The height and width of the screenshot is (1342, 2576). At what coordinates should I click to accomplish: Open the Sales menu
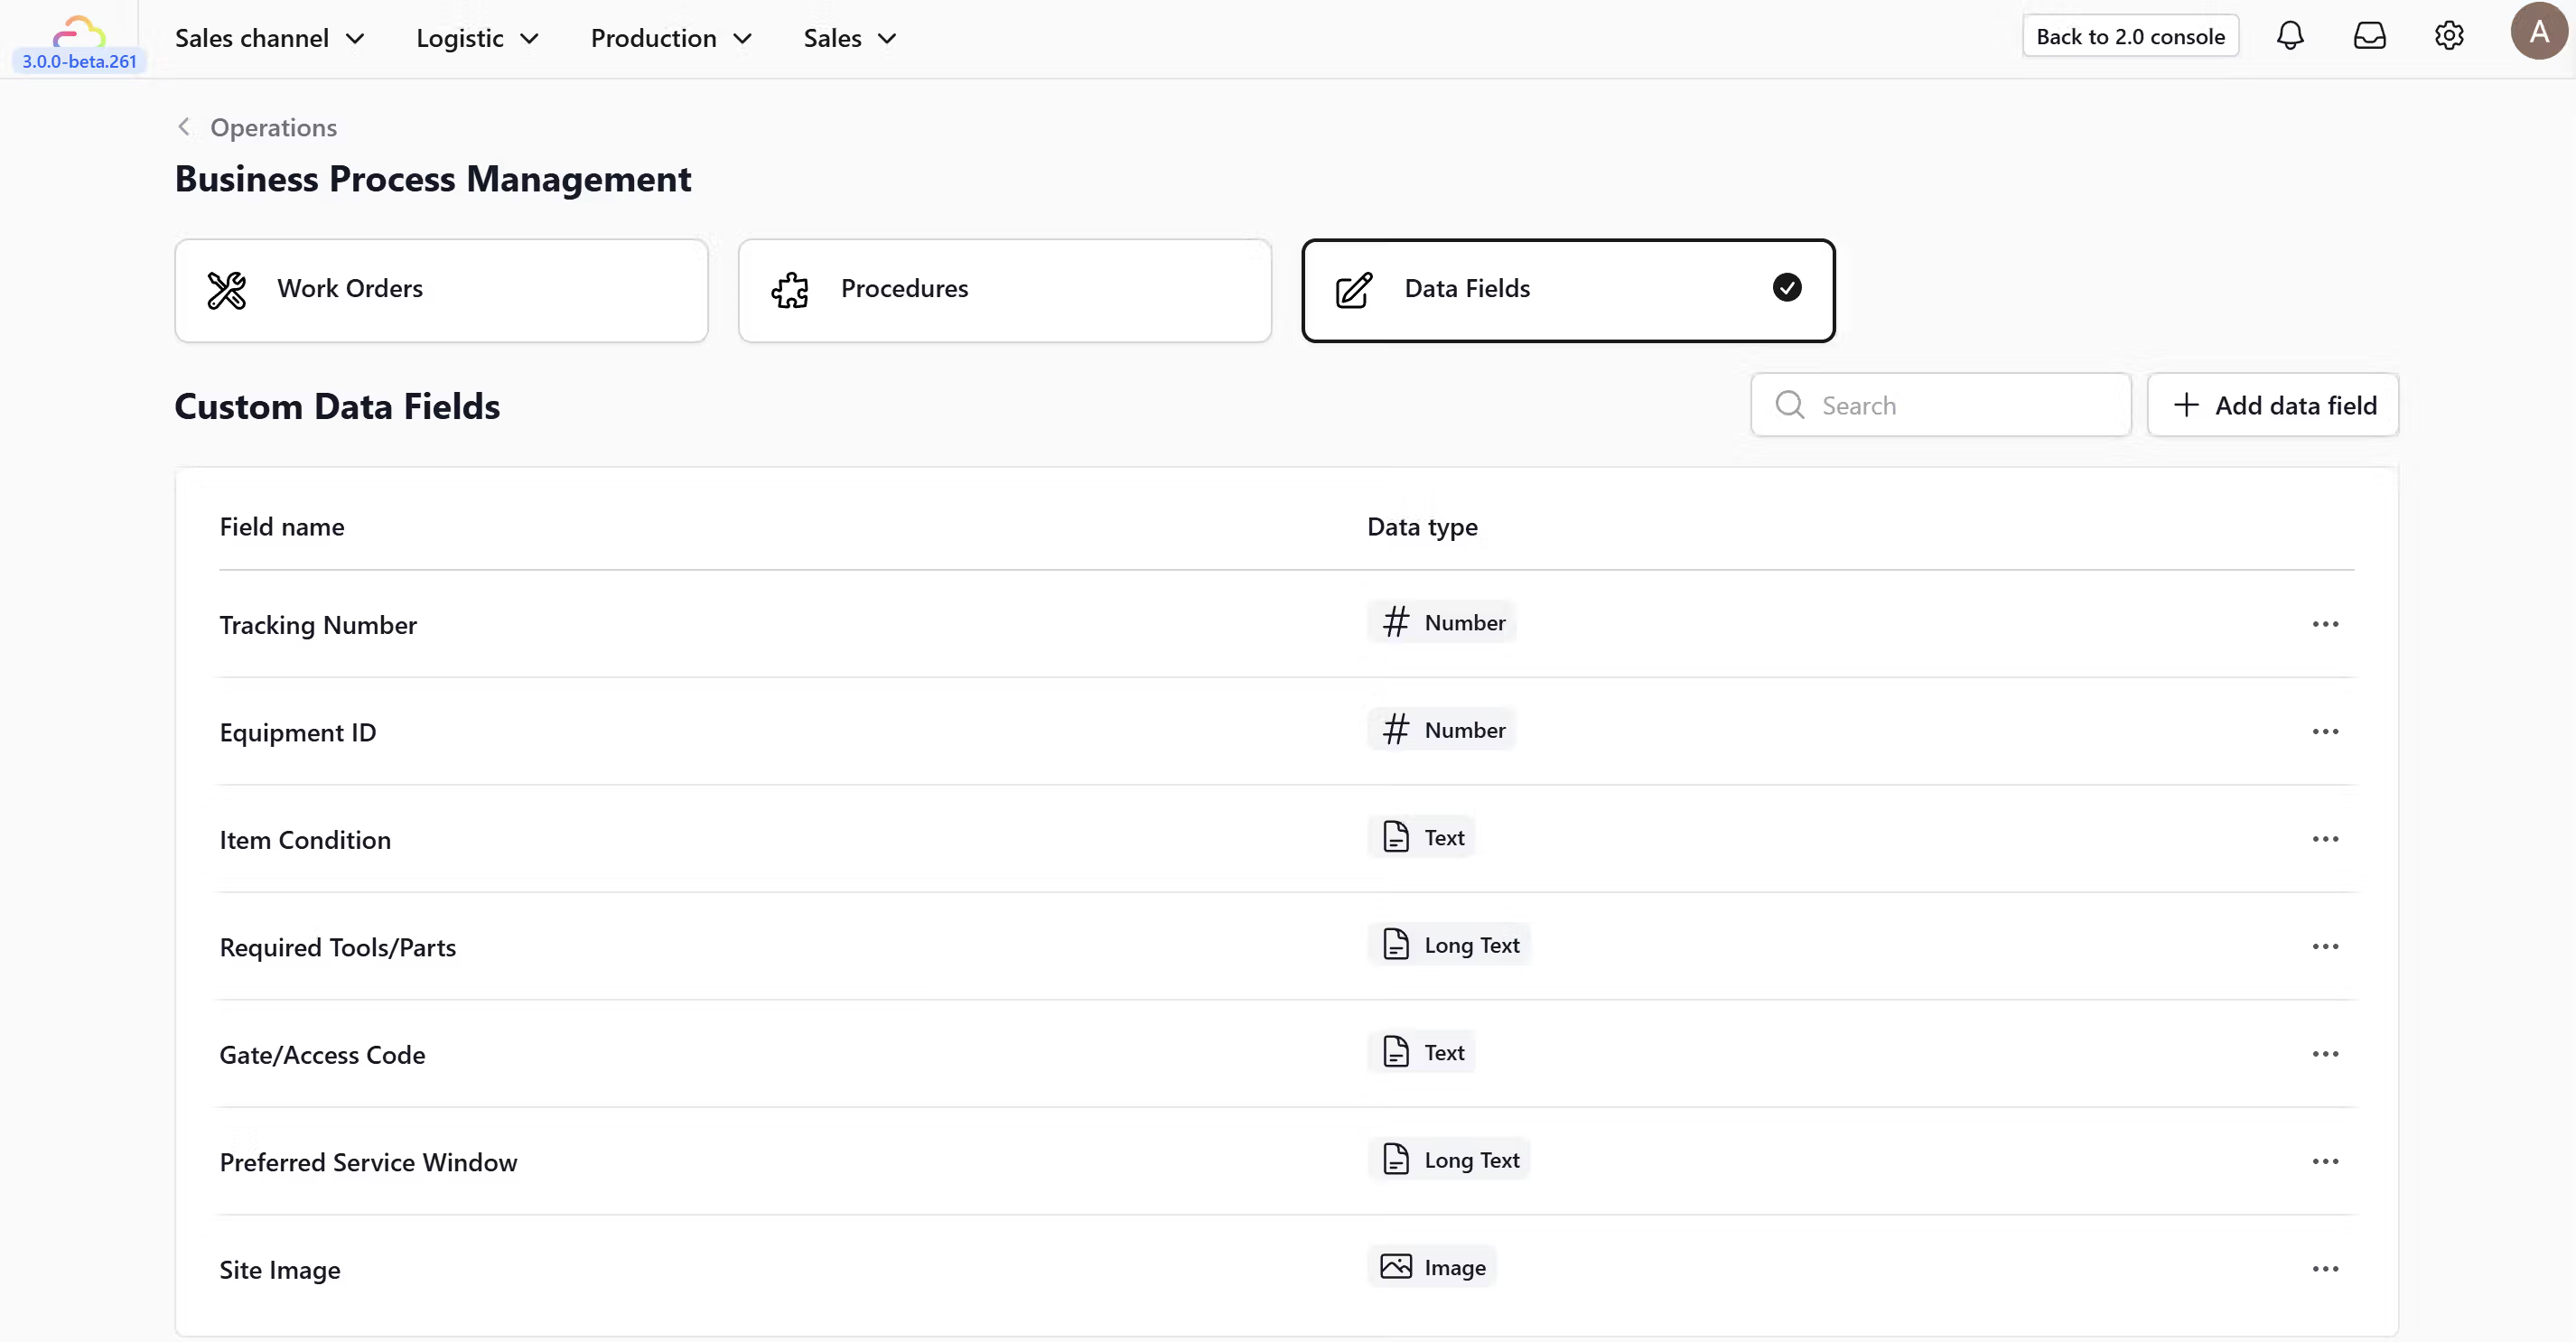(849, 38)
